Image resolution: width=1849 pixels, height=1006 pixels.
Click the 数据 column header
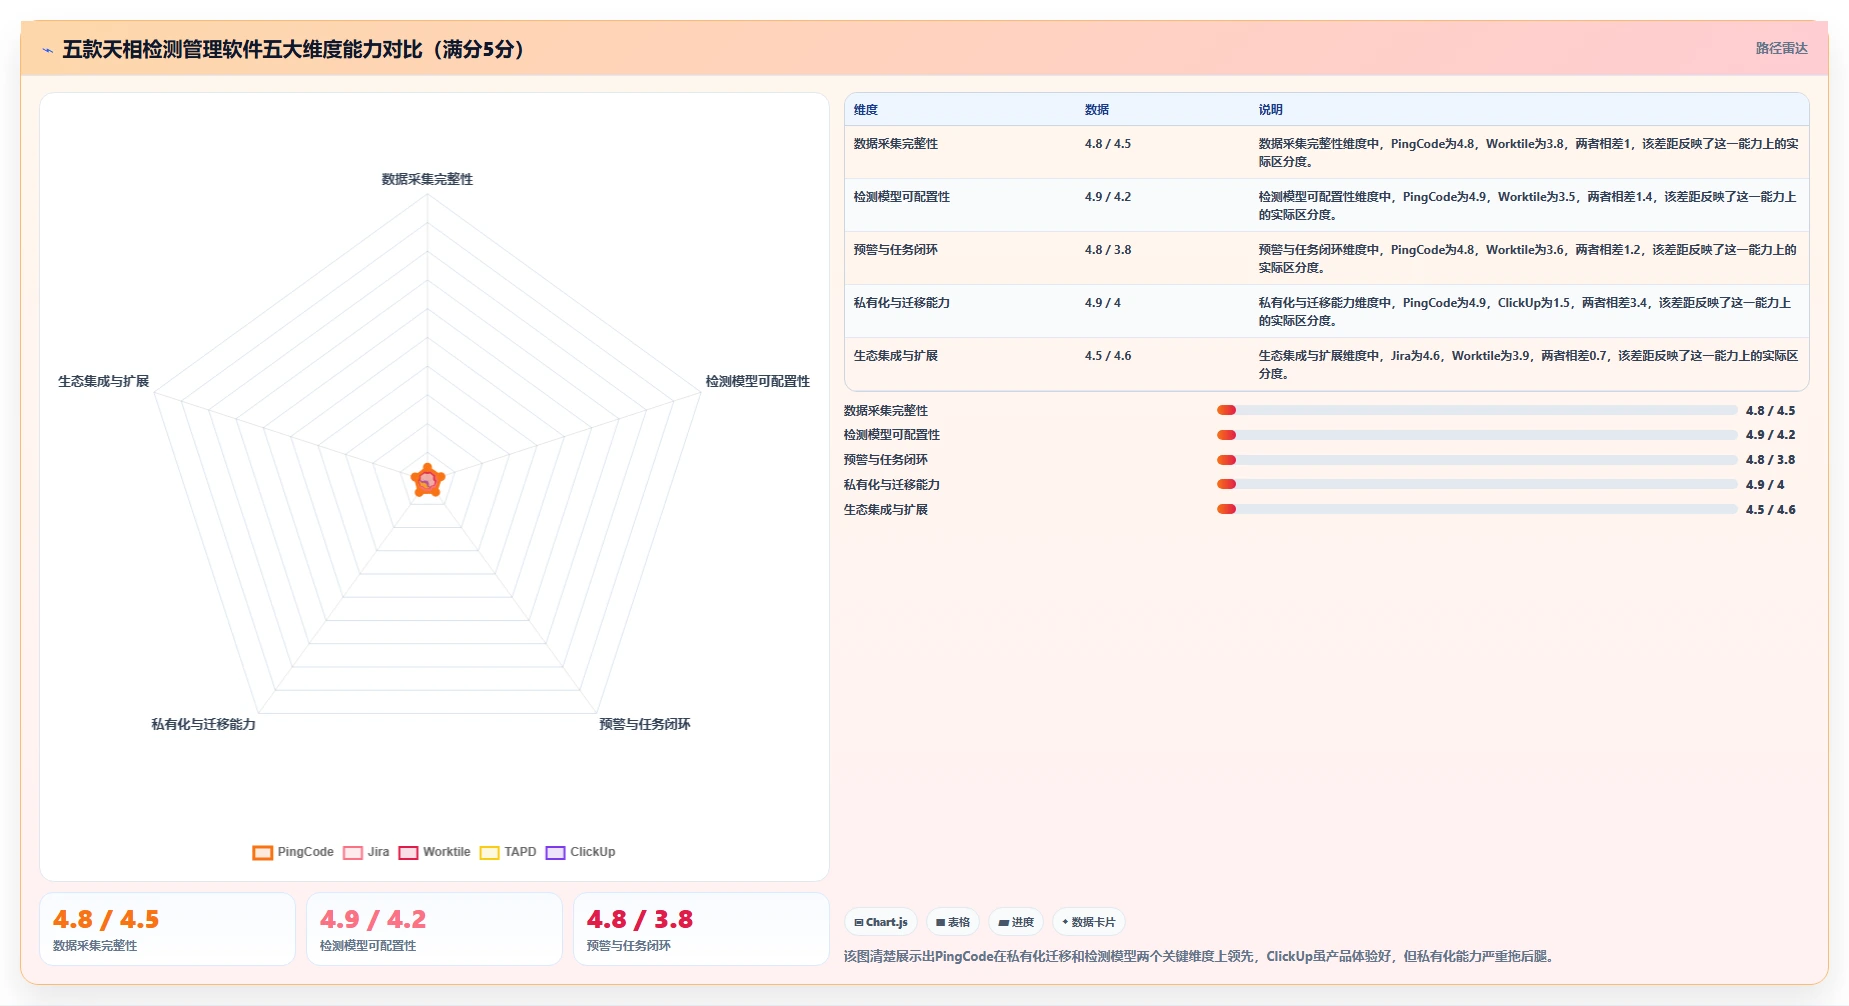pyautogui.click(x=1097, y=110)
